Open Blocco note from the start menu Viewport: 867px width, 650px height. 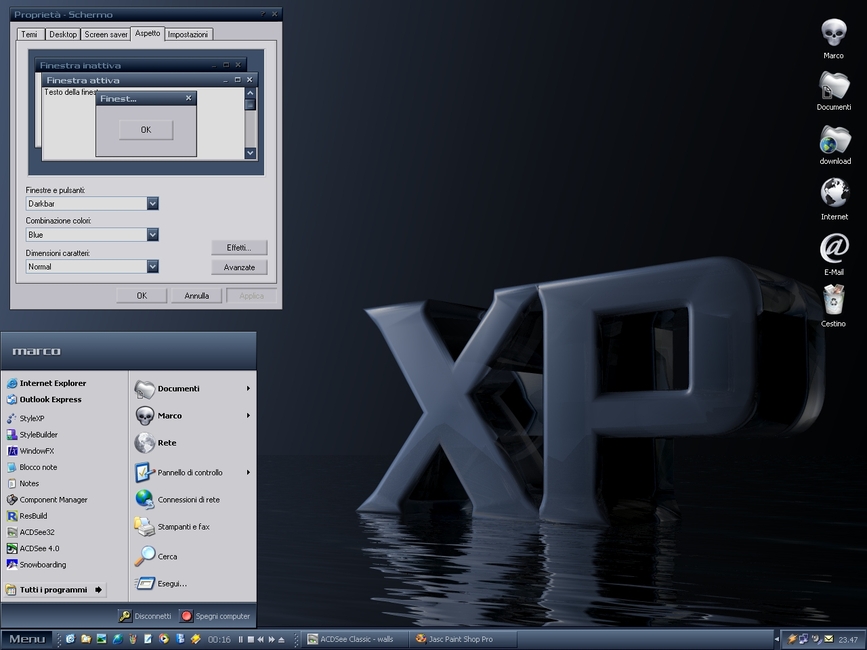point(32,467)
